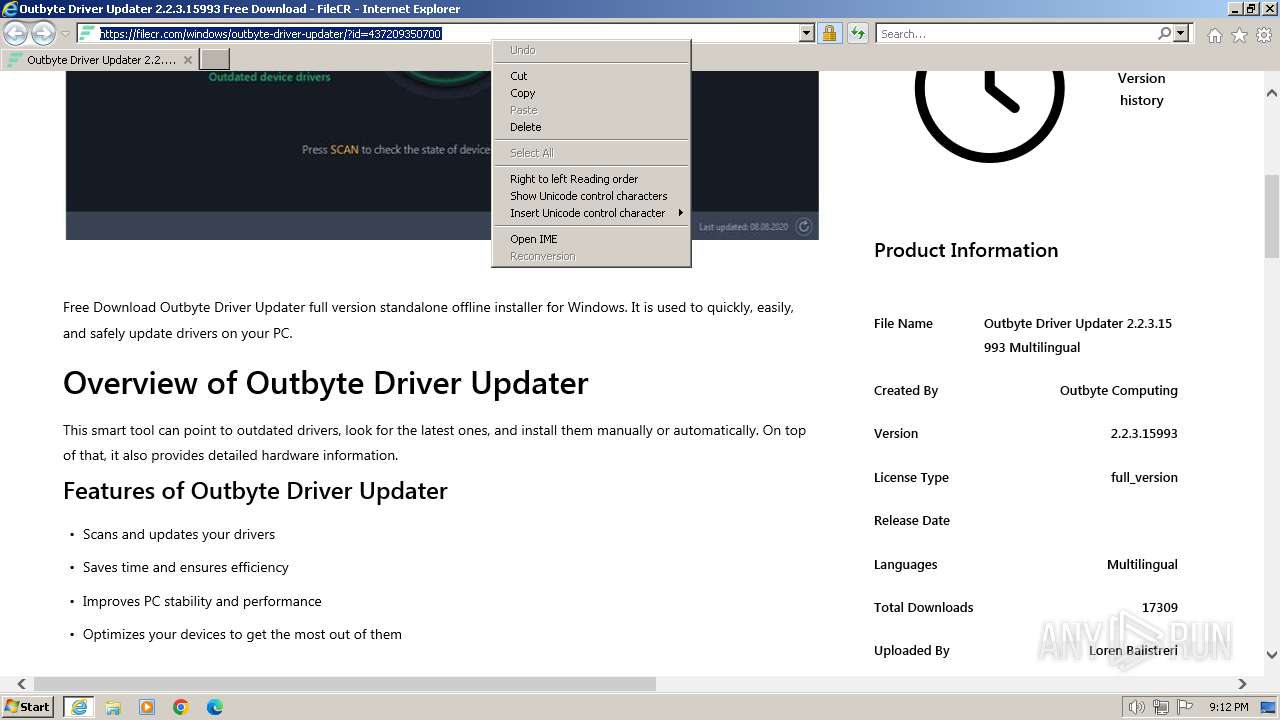Open the Version history link
Screen dimensions: 1280x720
pos(1141,89)
